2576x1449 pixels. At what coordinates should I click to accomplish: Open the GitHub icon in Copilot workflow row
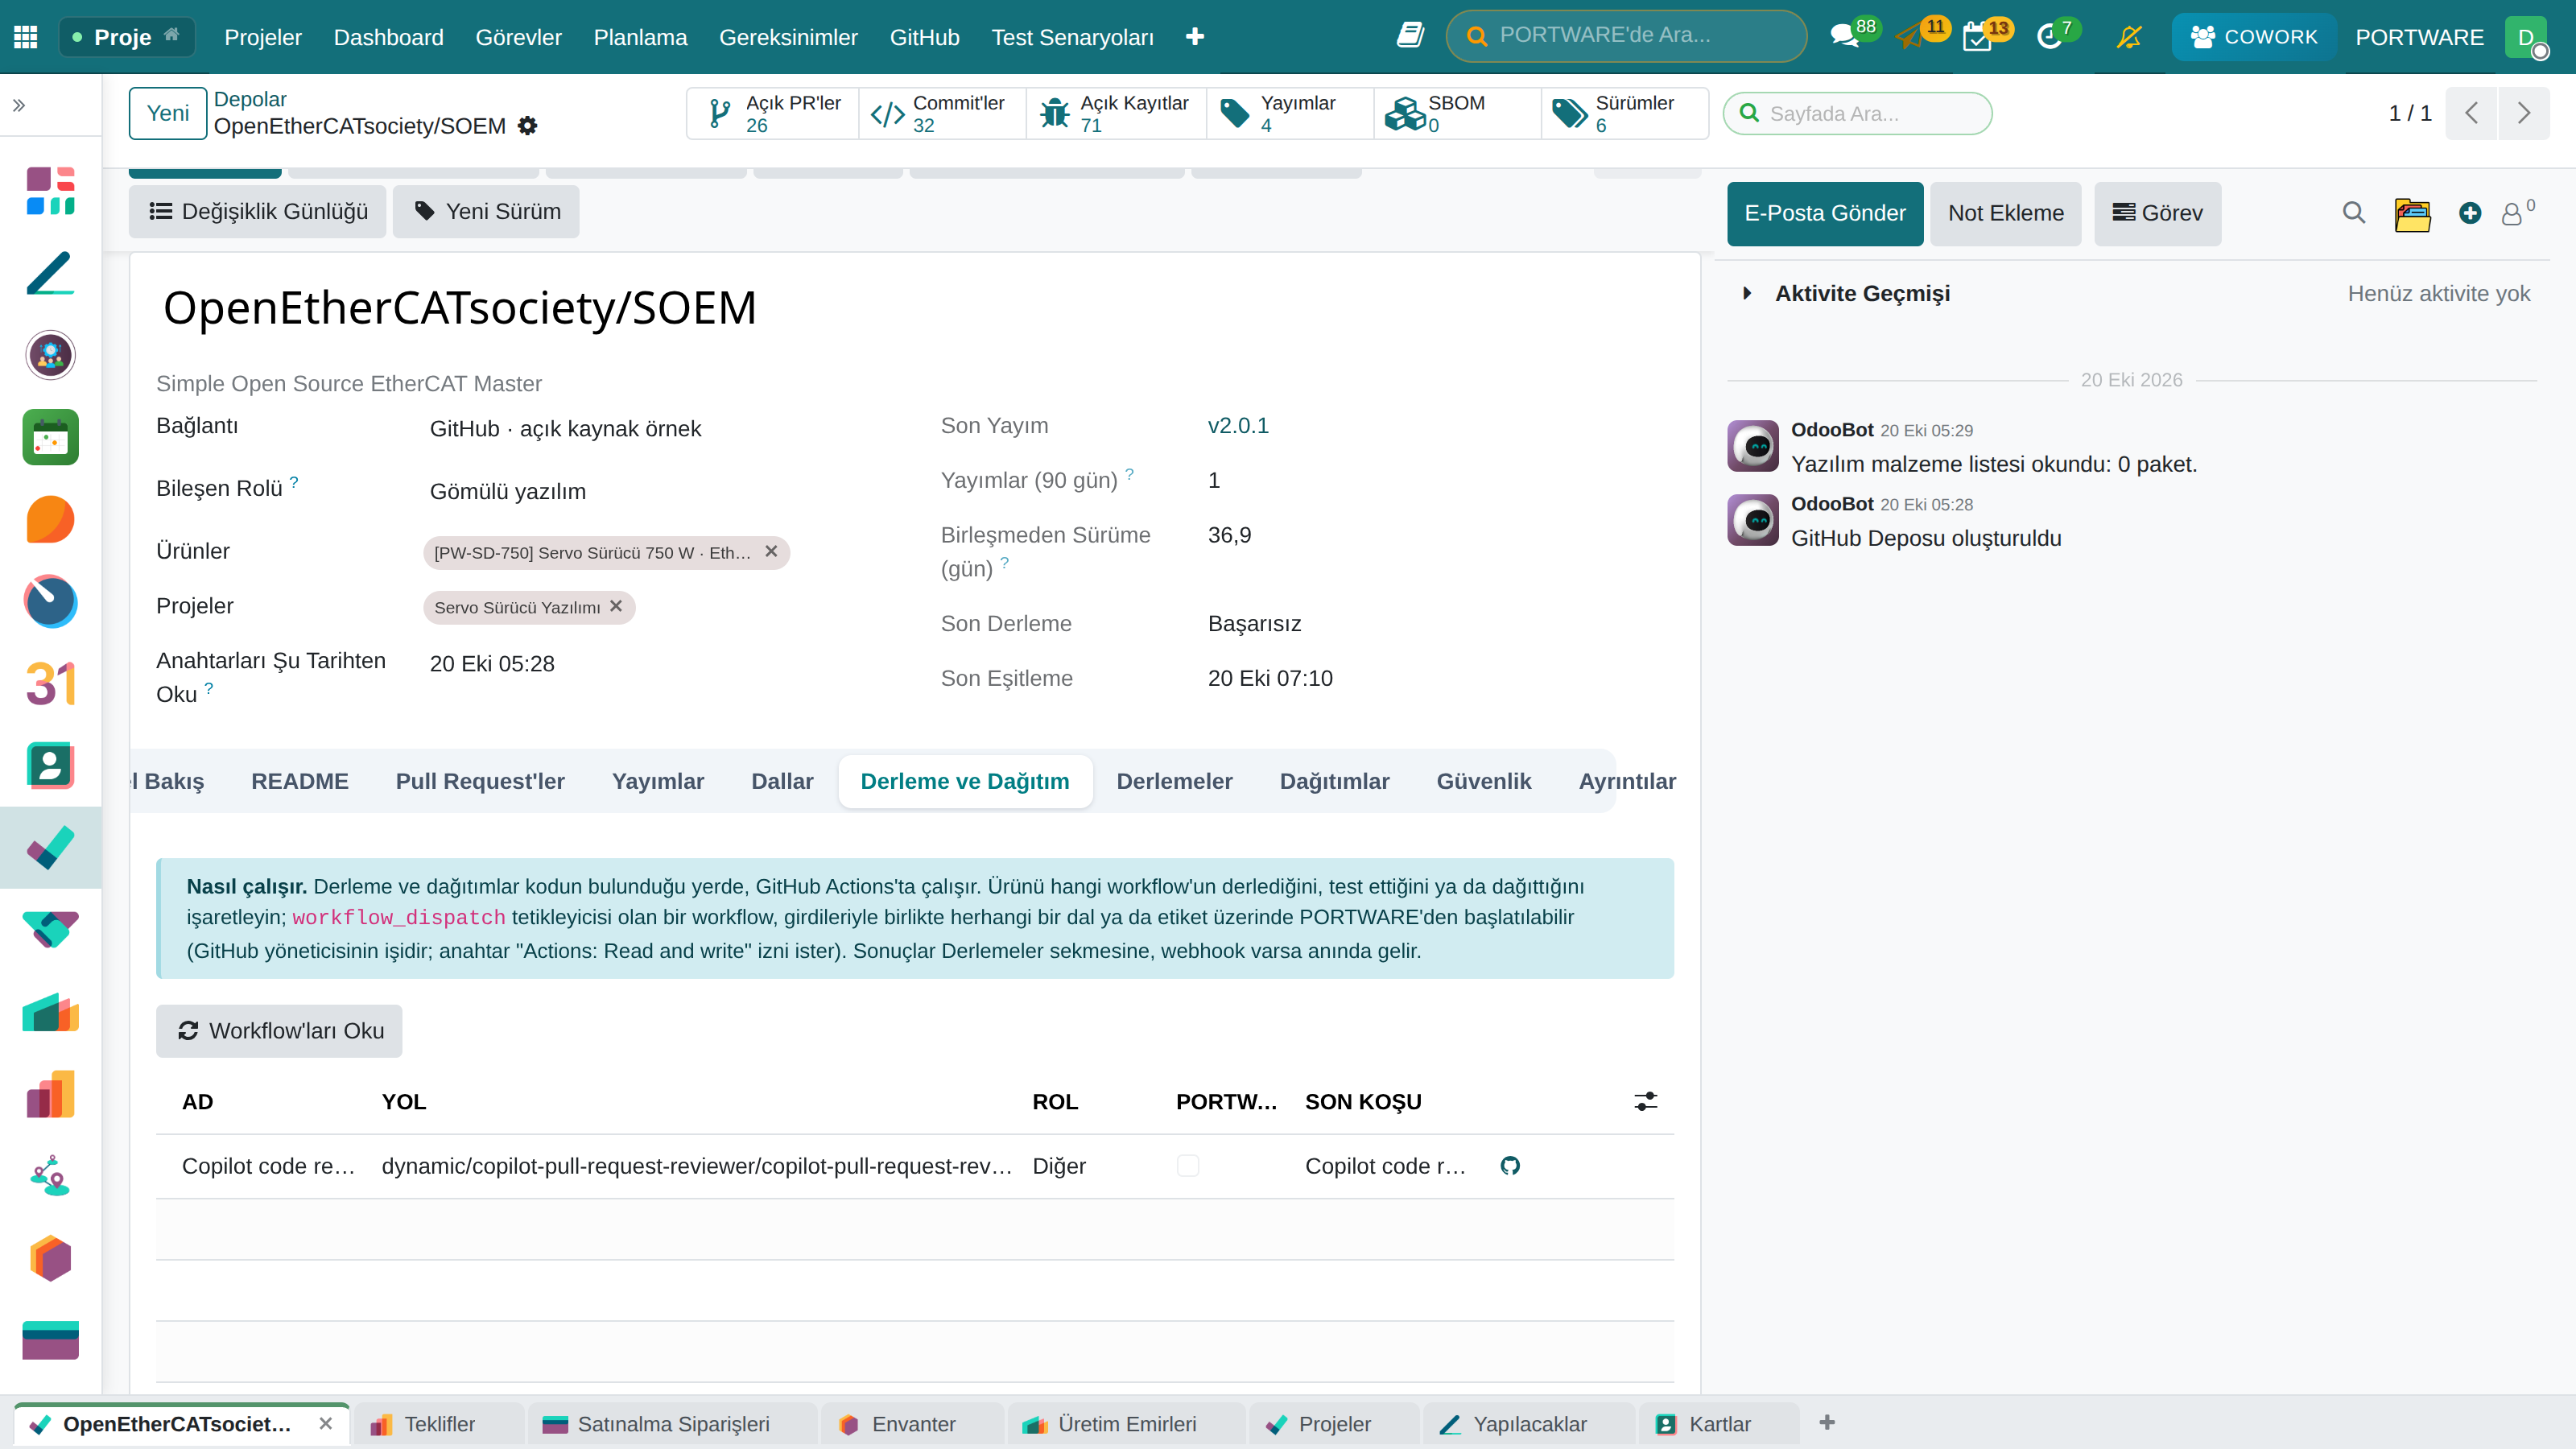pyautogui.click(x=1510, y=1165)
